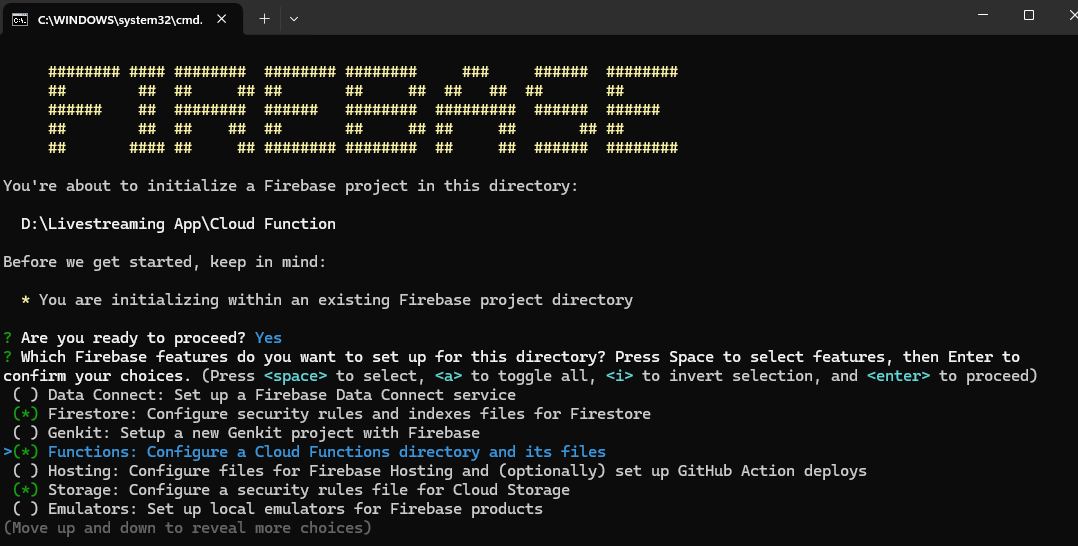Click the blue Yes answer text

pos(268,338)
